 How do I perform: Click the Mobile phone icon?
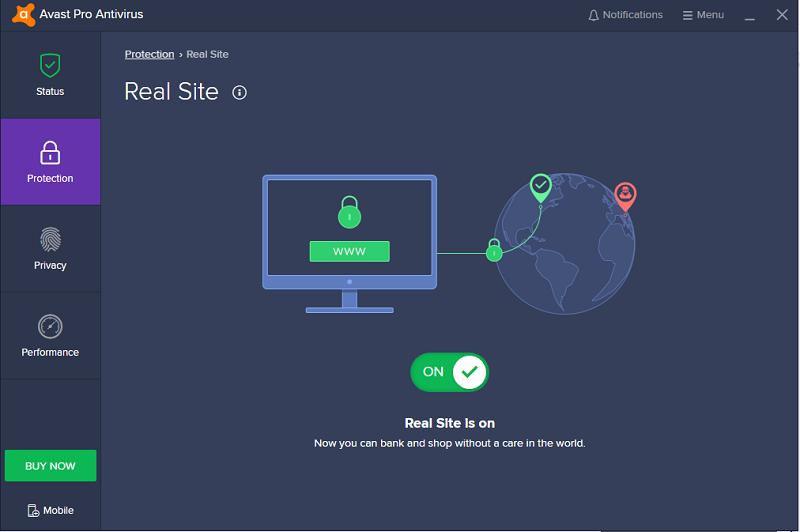click(x=33, y=510)
